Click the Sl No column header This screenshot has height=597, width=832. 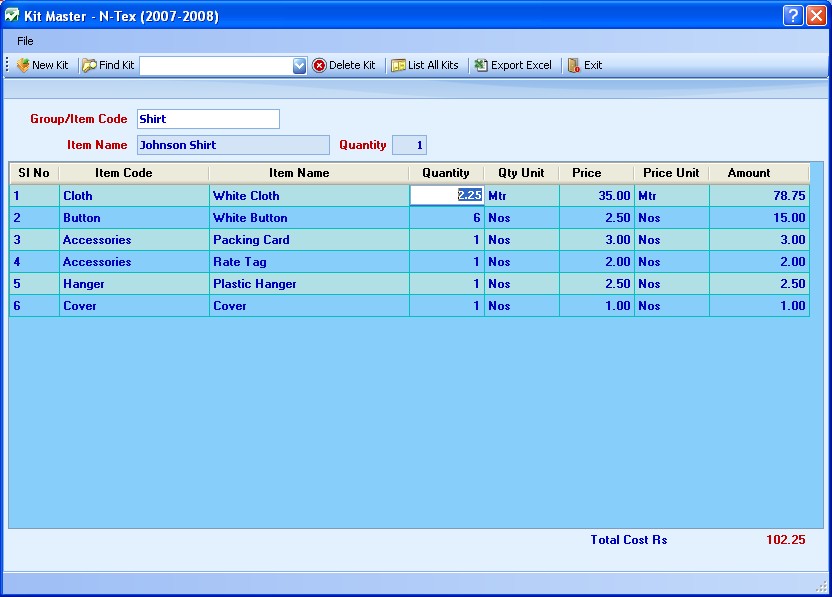pos(34,173)
